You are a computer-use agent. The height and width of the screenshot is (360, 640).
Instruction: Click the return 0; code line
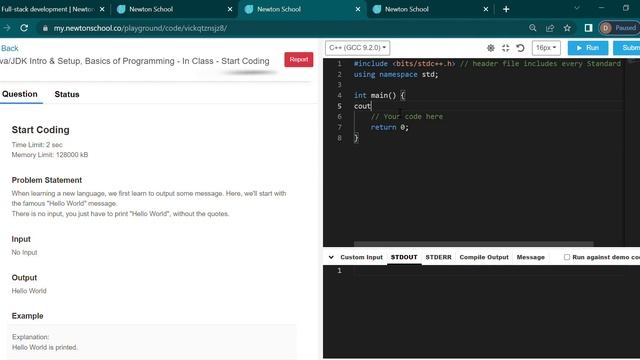pyautogui.click(x=389, y=127)
